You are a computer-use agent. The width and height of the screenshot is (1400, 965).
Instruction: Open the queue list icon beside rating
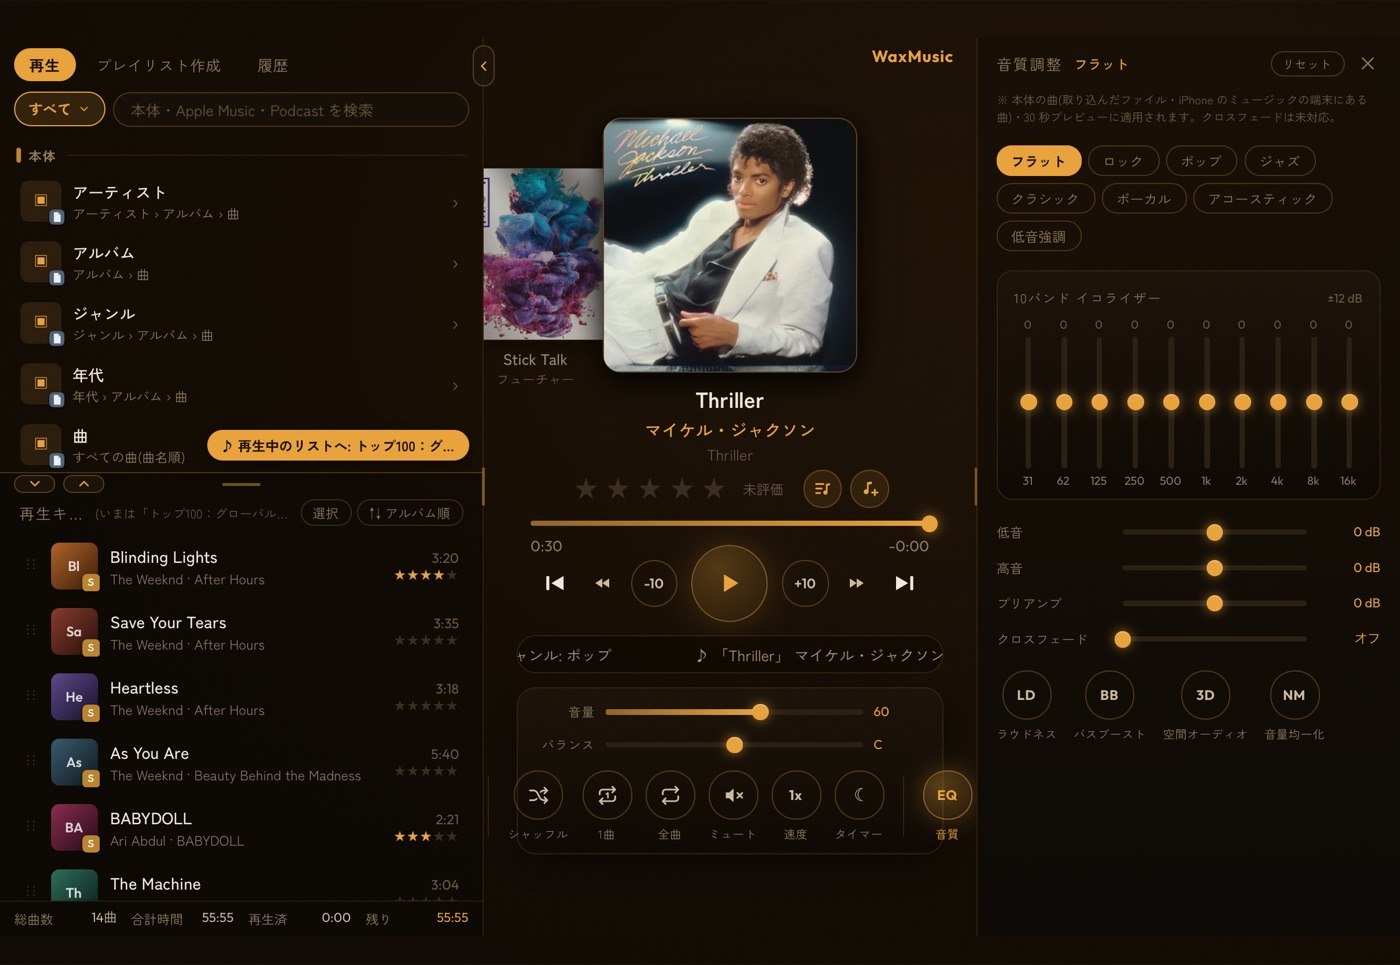click(822, 489)
